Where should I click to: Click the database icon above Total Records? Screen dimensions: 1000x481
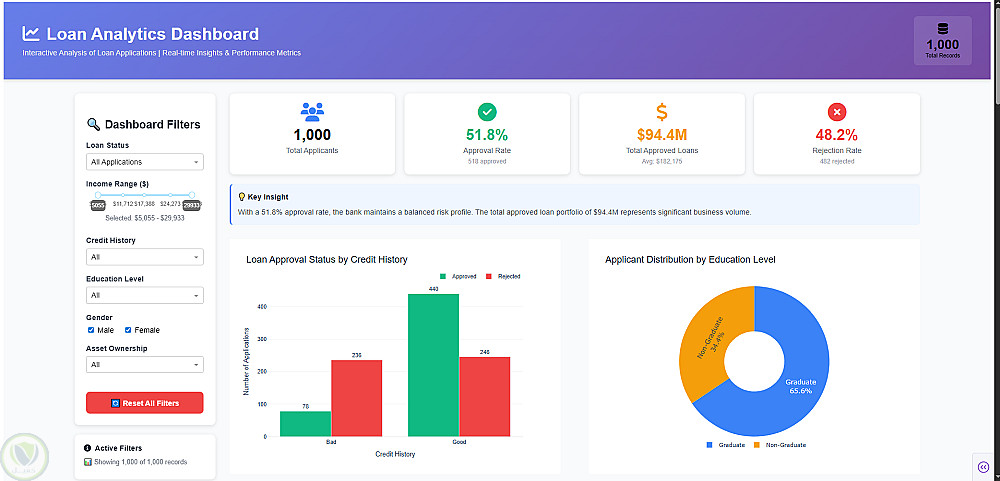pyautogui.click(x=943, y=29)
